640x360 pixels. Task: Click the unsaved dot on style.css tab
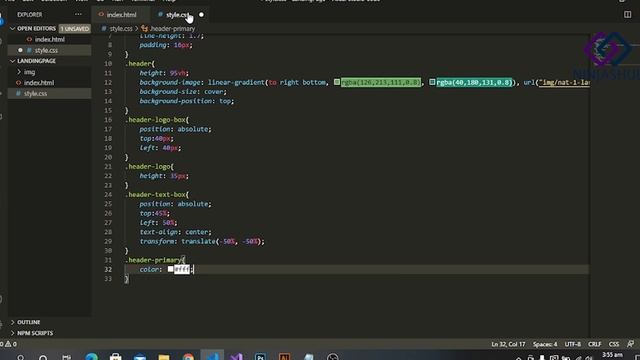201,15
